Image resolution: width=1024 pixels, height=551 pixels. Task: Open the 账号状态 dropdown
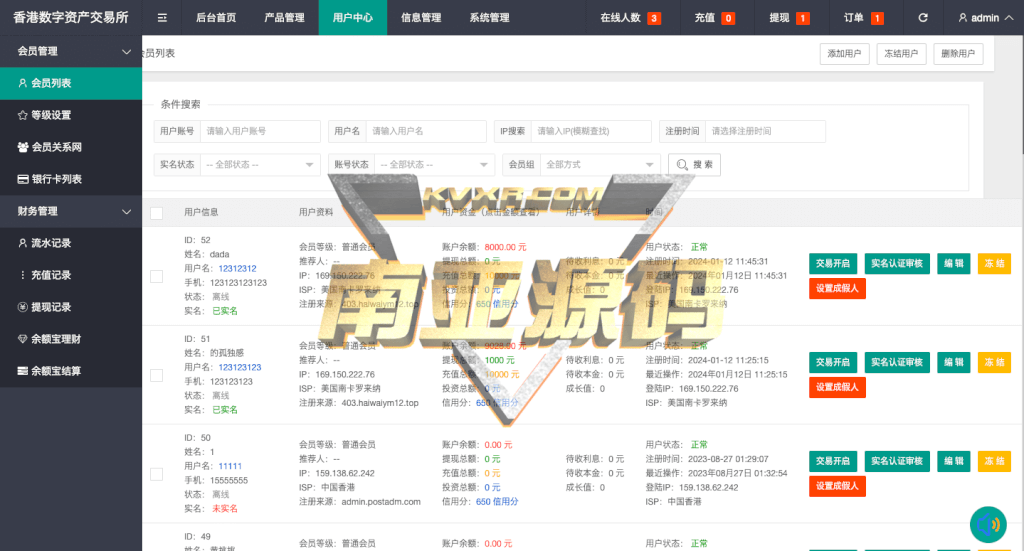pyautogui.click(x=434, y=165)
